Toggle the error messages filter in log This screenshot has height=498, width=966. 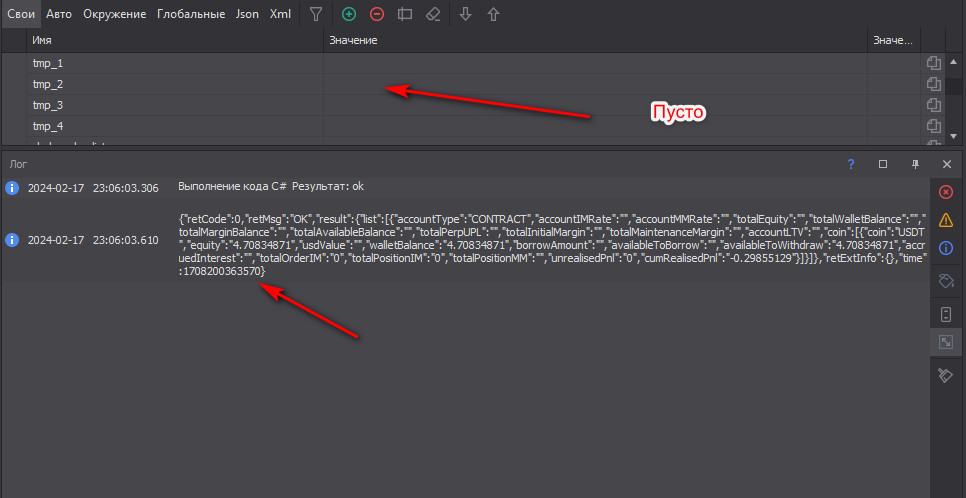946,192
